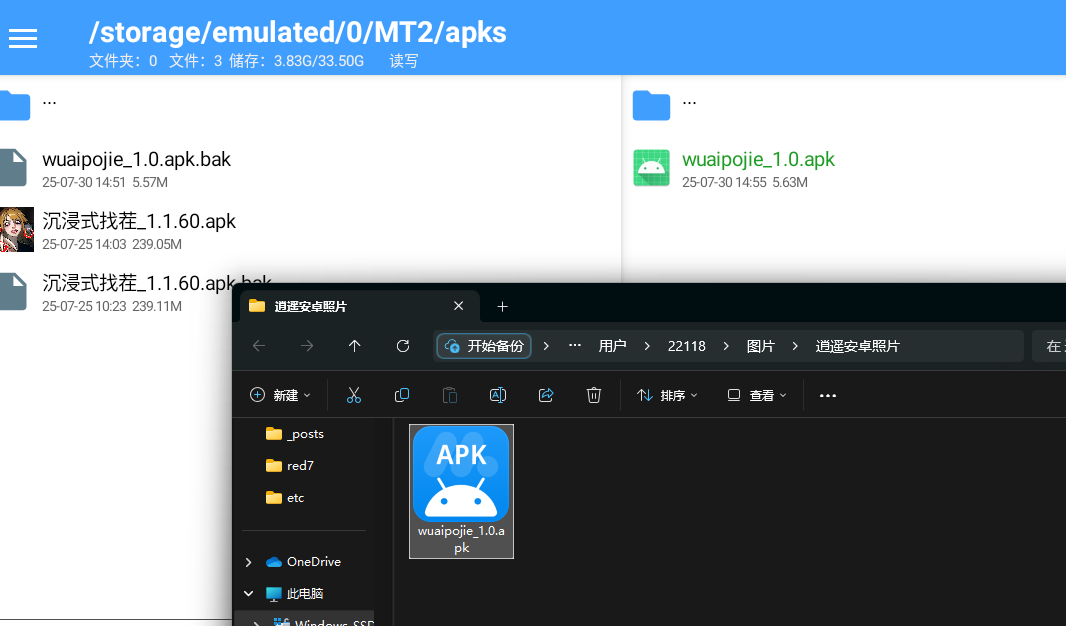This screenshot has height=626, width=1066.
Task: Navigate up one level with the arrow icon
Action: click(355, 346)
